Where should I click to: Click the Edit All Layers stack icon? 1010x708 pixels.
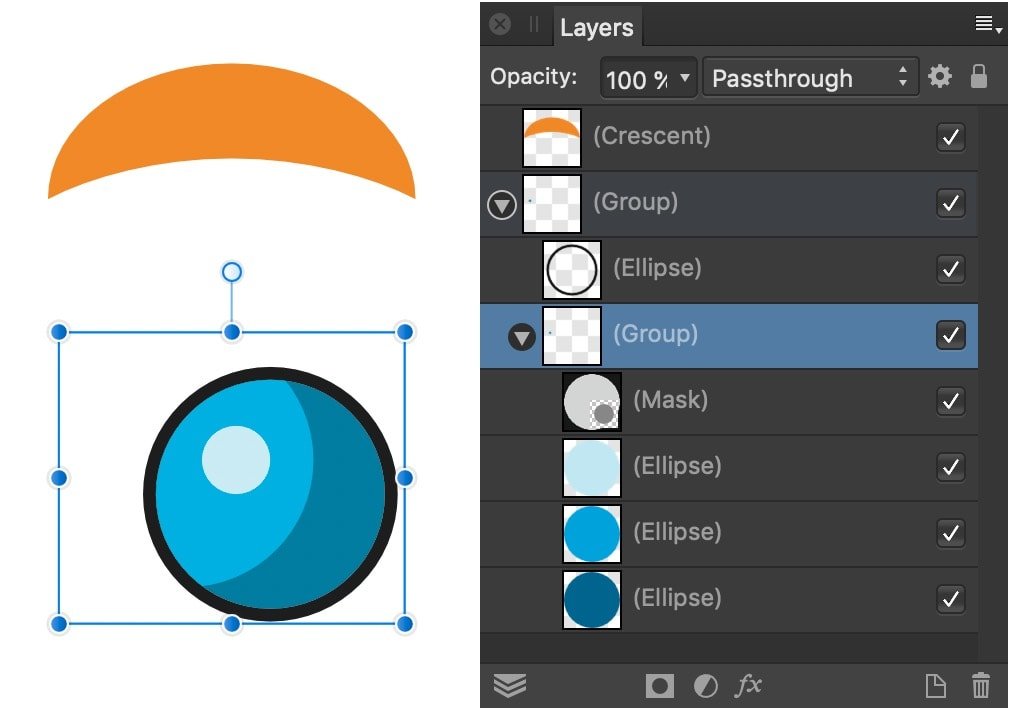pyautogui.click(x=510, y=685)
